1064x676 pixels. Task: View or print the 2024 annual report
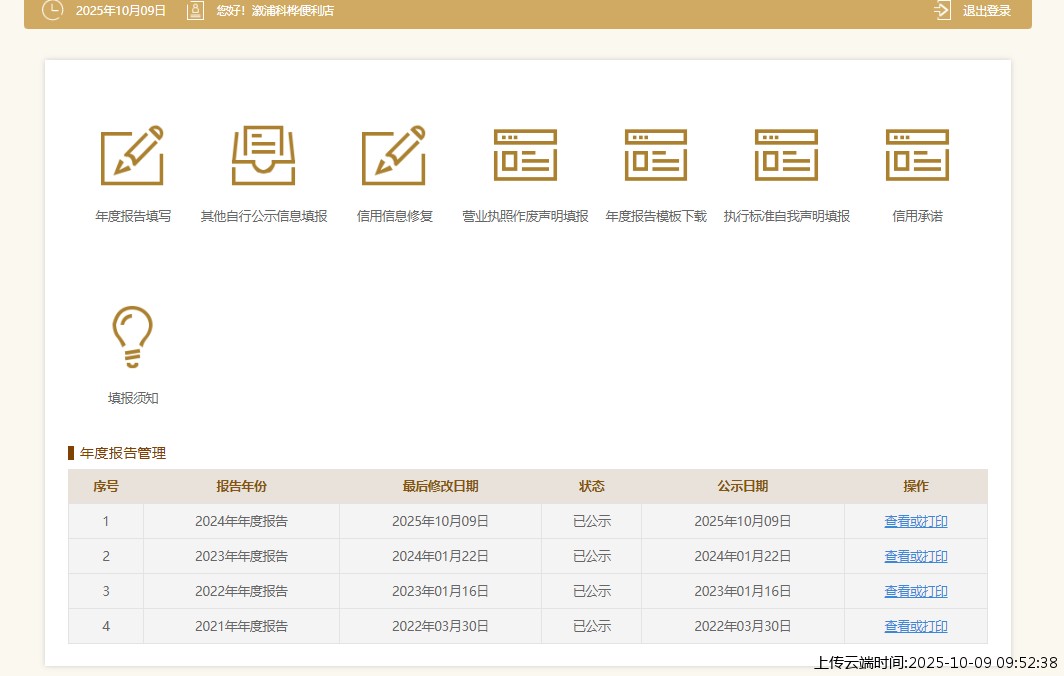(915, 521)
